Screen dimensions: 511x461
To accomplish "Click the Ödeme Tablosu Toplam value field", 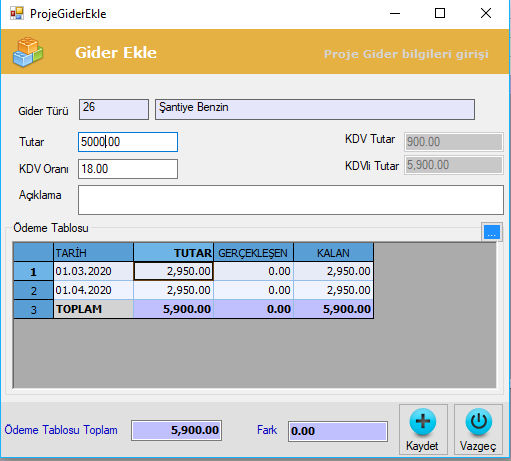I will point(176,430).
